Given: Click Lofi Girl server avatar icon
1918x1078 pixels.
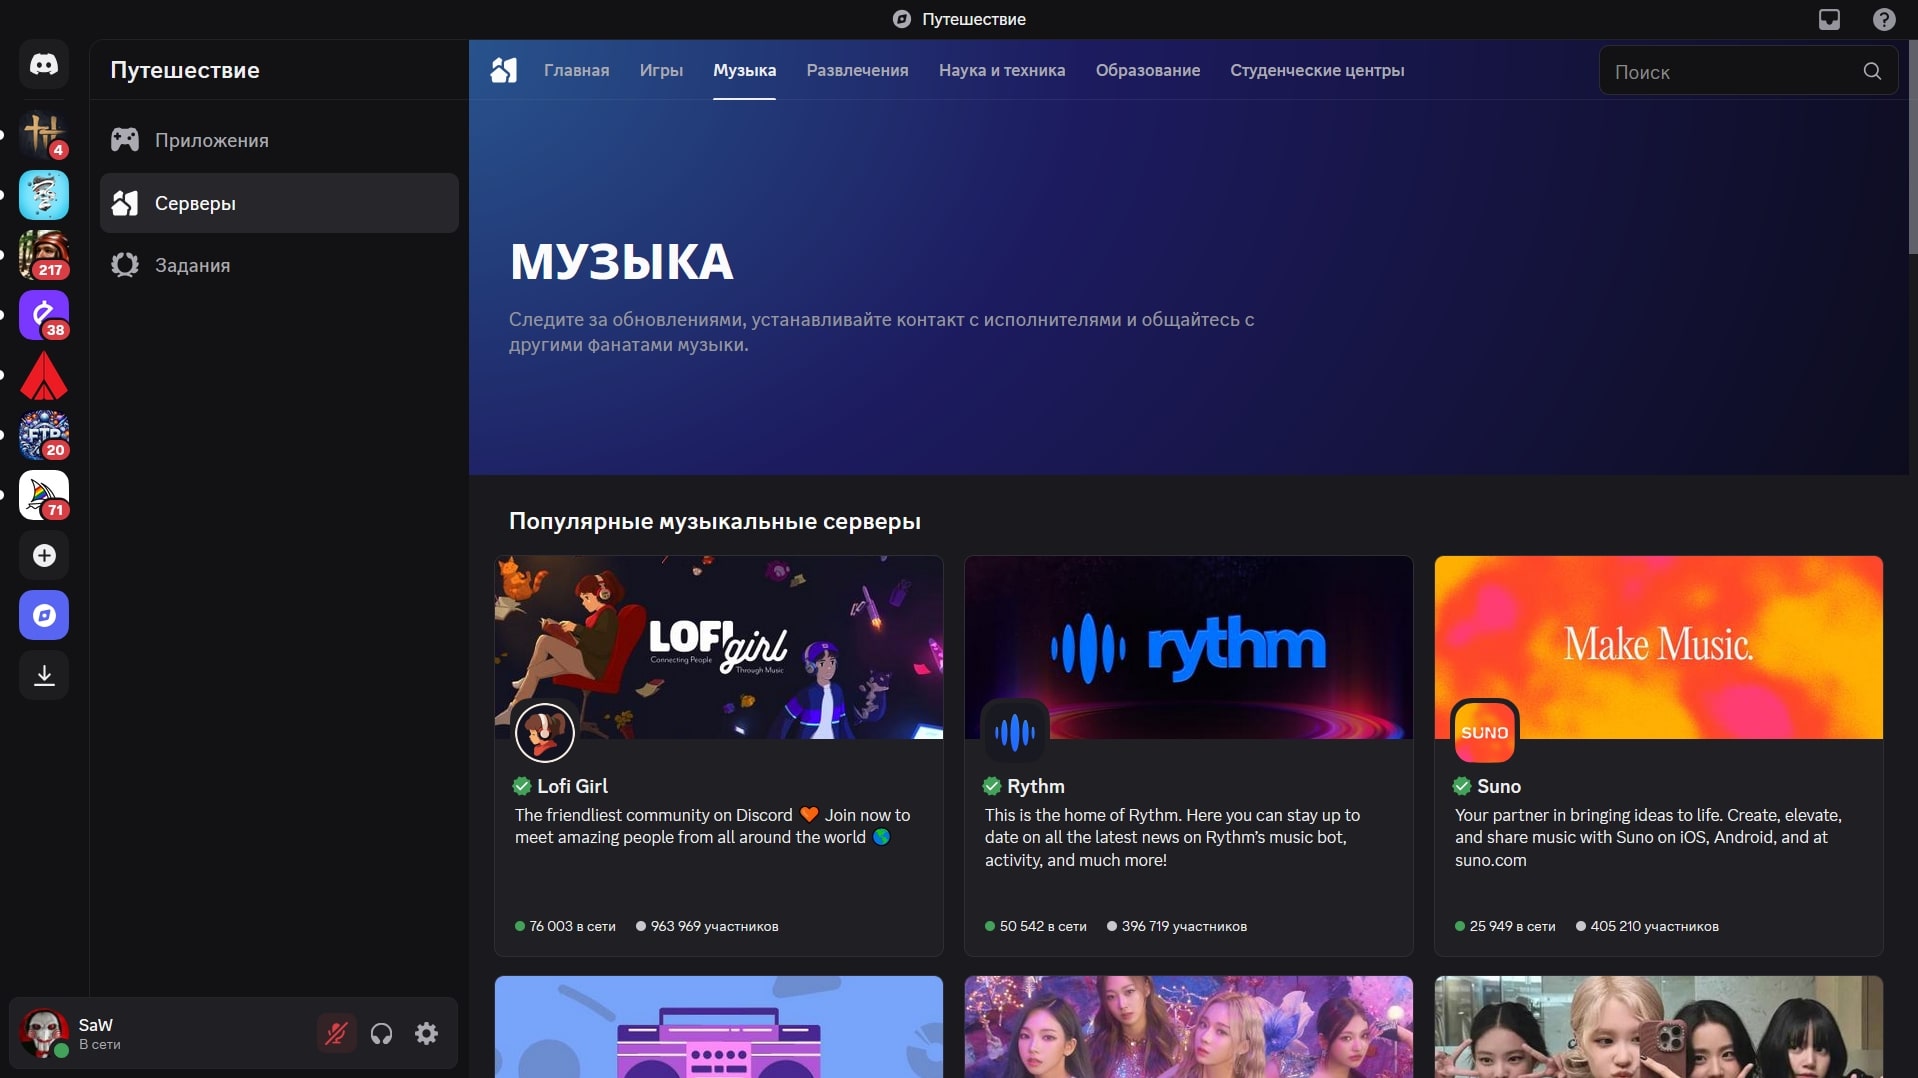Looking at the screenshot, I should coord(544,732).
